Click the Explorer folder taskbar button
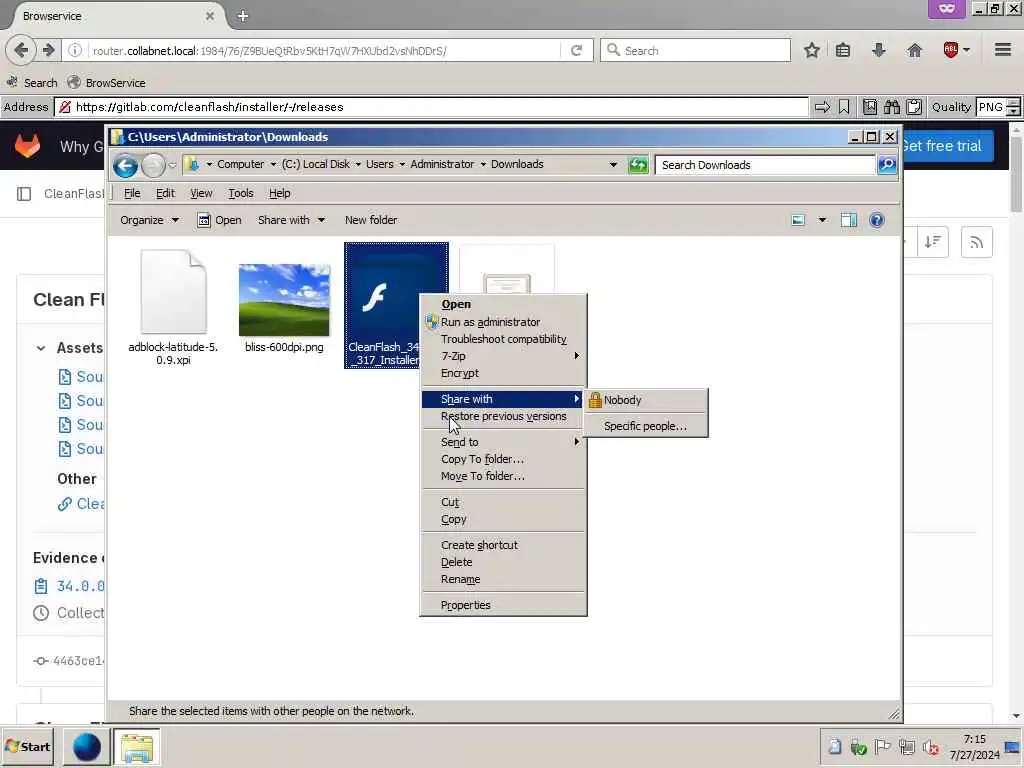1024x768 pixels. click(x=136, y=747)
